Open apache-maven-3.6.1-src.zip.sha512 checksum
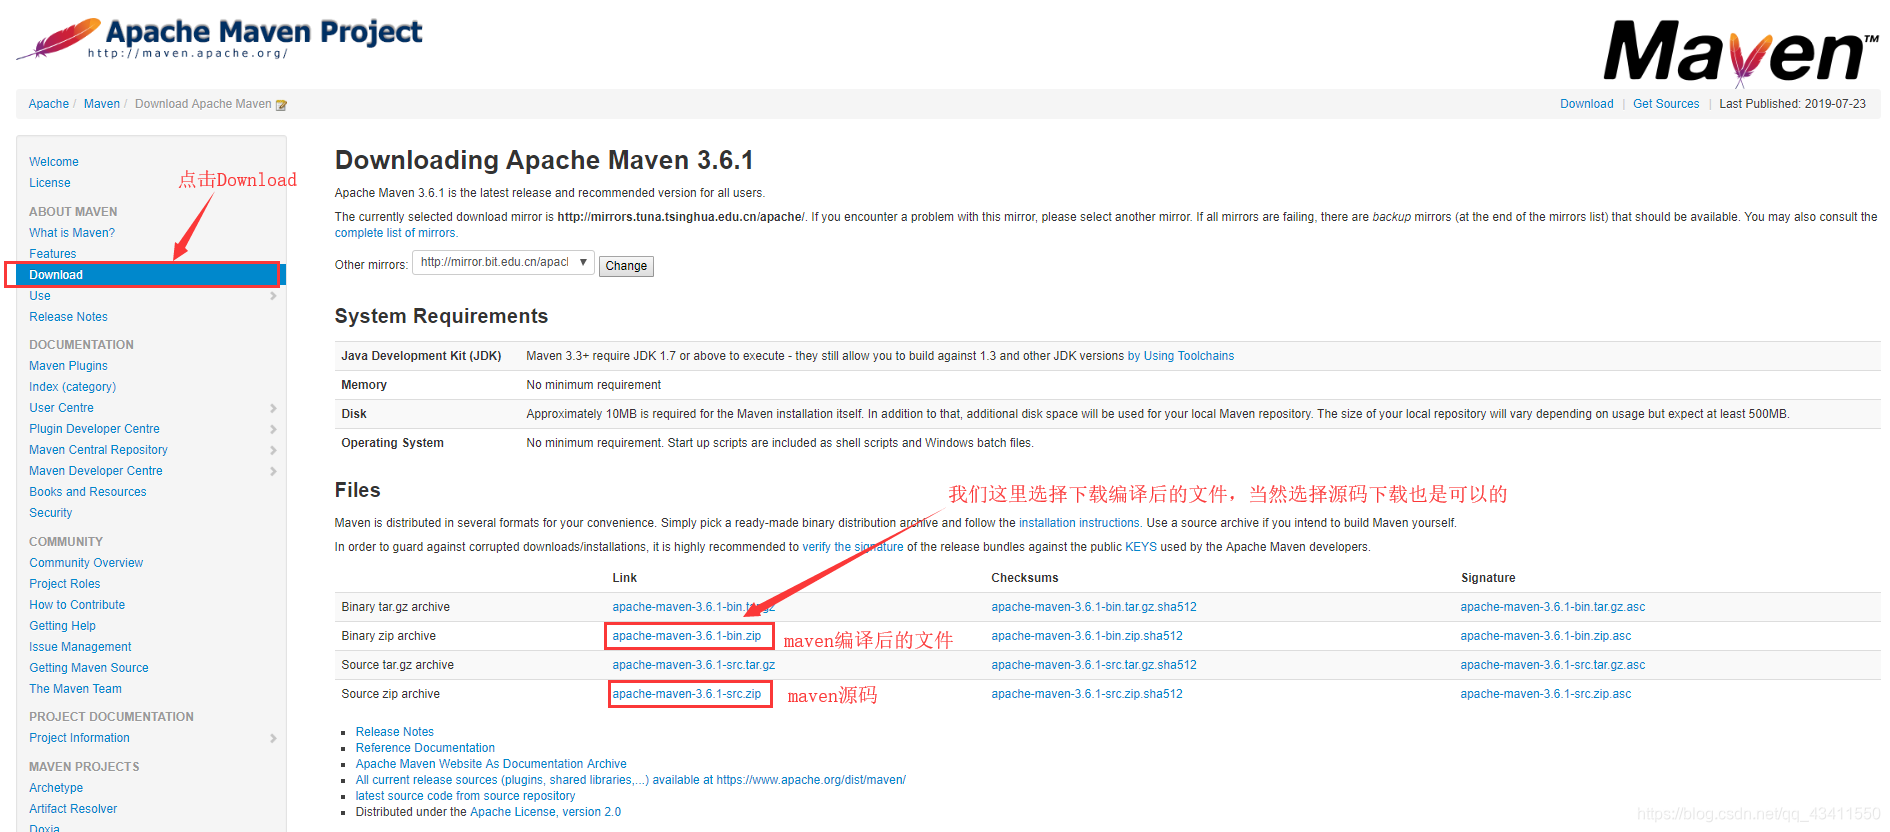 [1087, 694]
